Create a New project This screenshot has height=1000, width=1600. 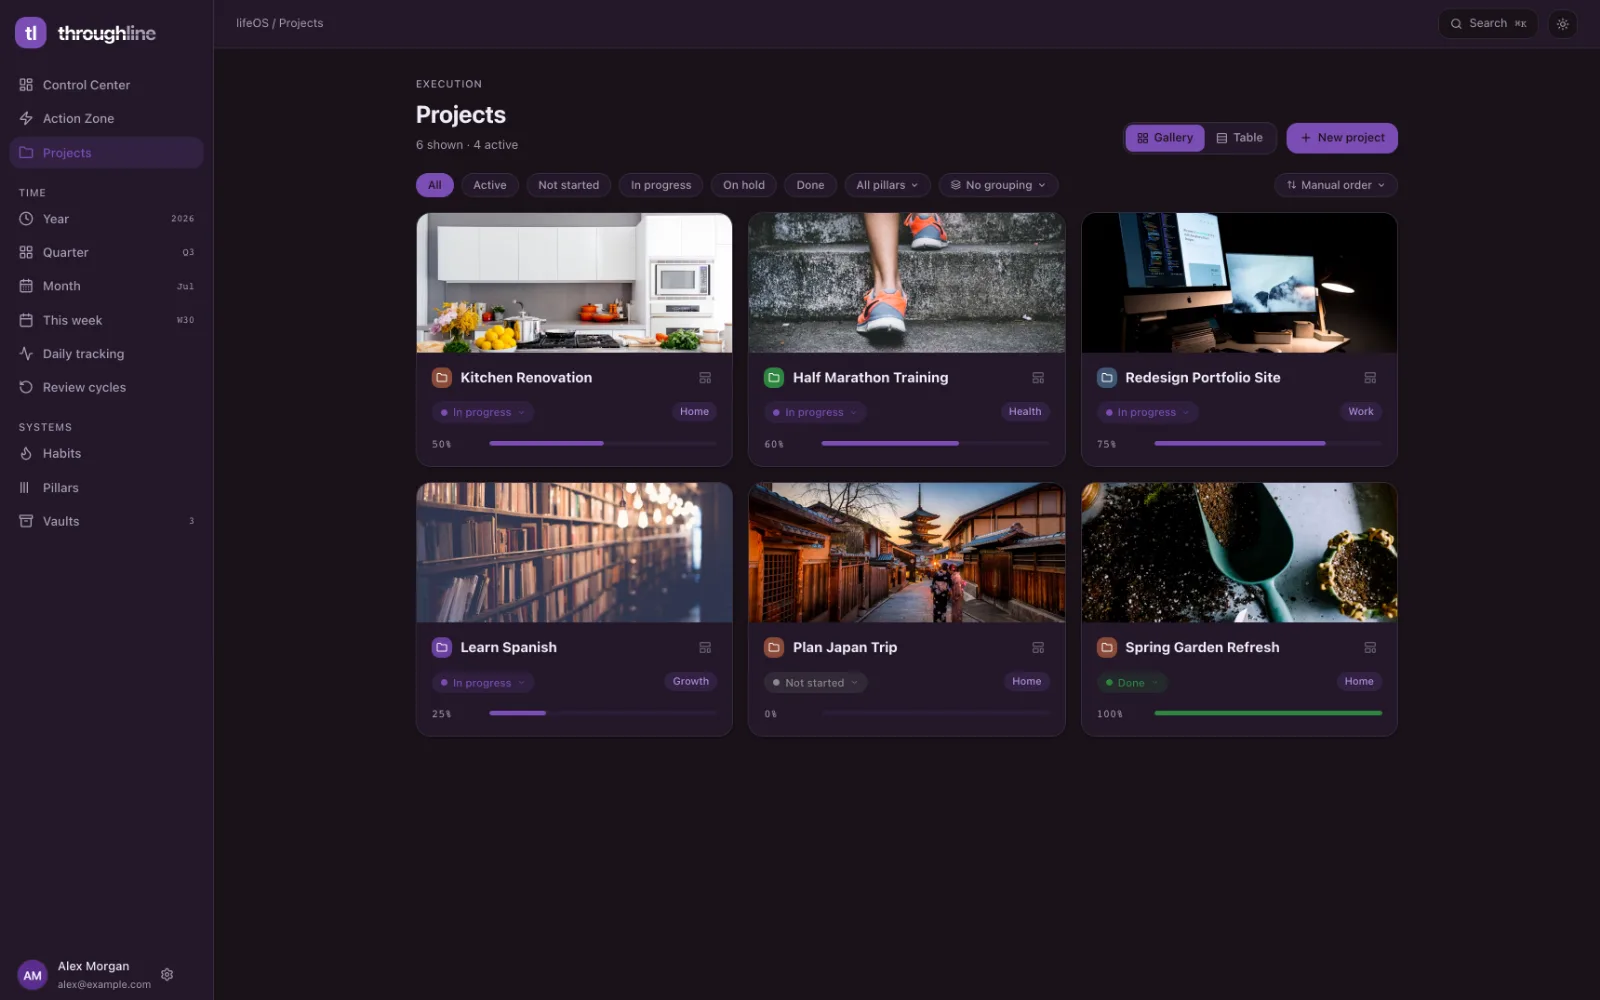point(1342,138)
